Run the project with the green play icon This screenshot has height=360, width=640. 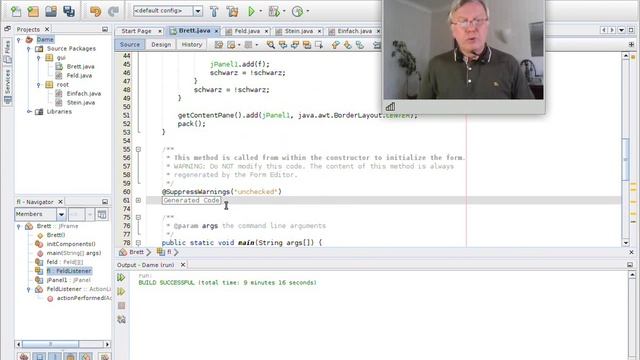[x=251, y=11]
